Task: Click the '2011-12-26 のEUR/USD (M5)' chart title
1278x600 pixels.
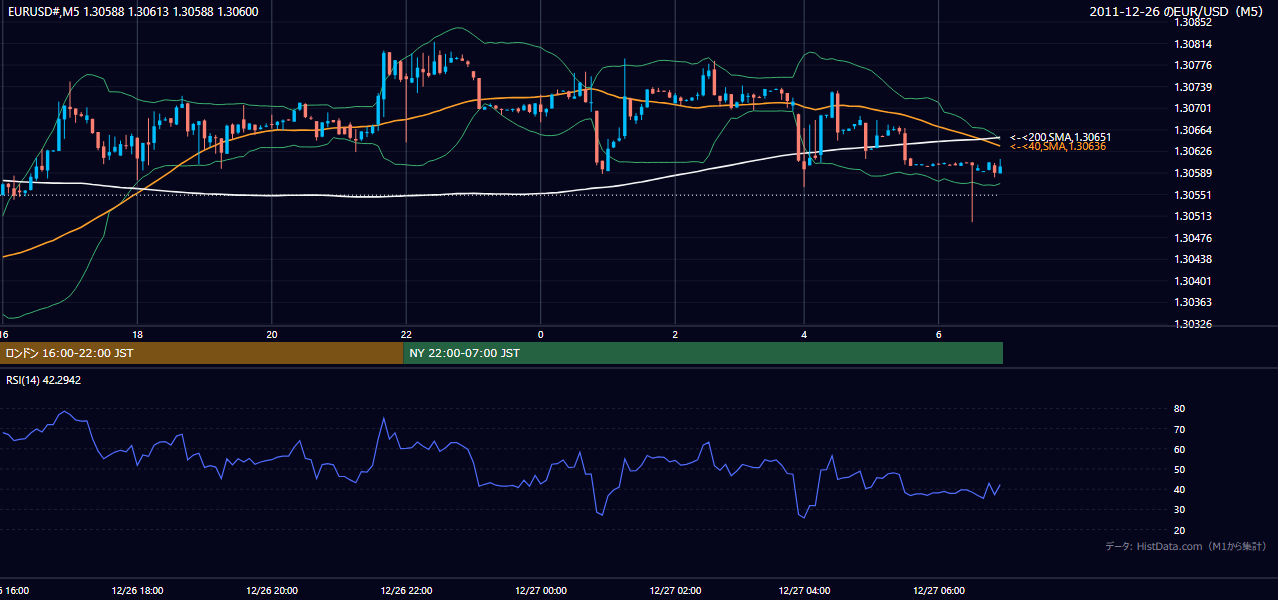Action: click(1177, 11)
